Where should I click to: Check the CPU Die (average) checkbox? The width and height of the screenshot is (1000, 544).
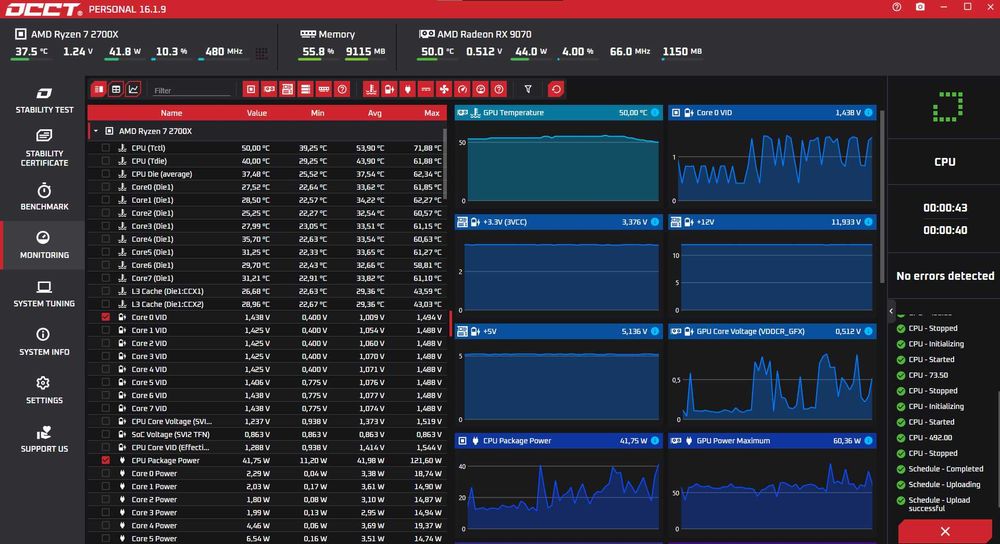105,174
